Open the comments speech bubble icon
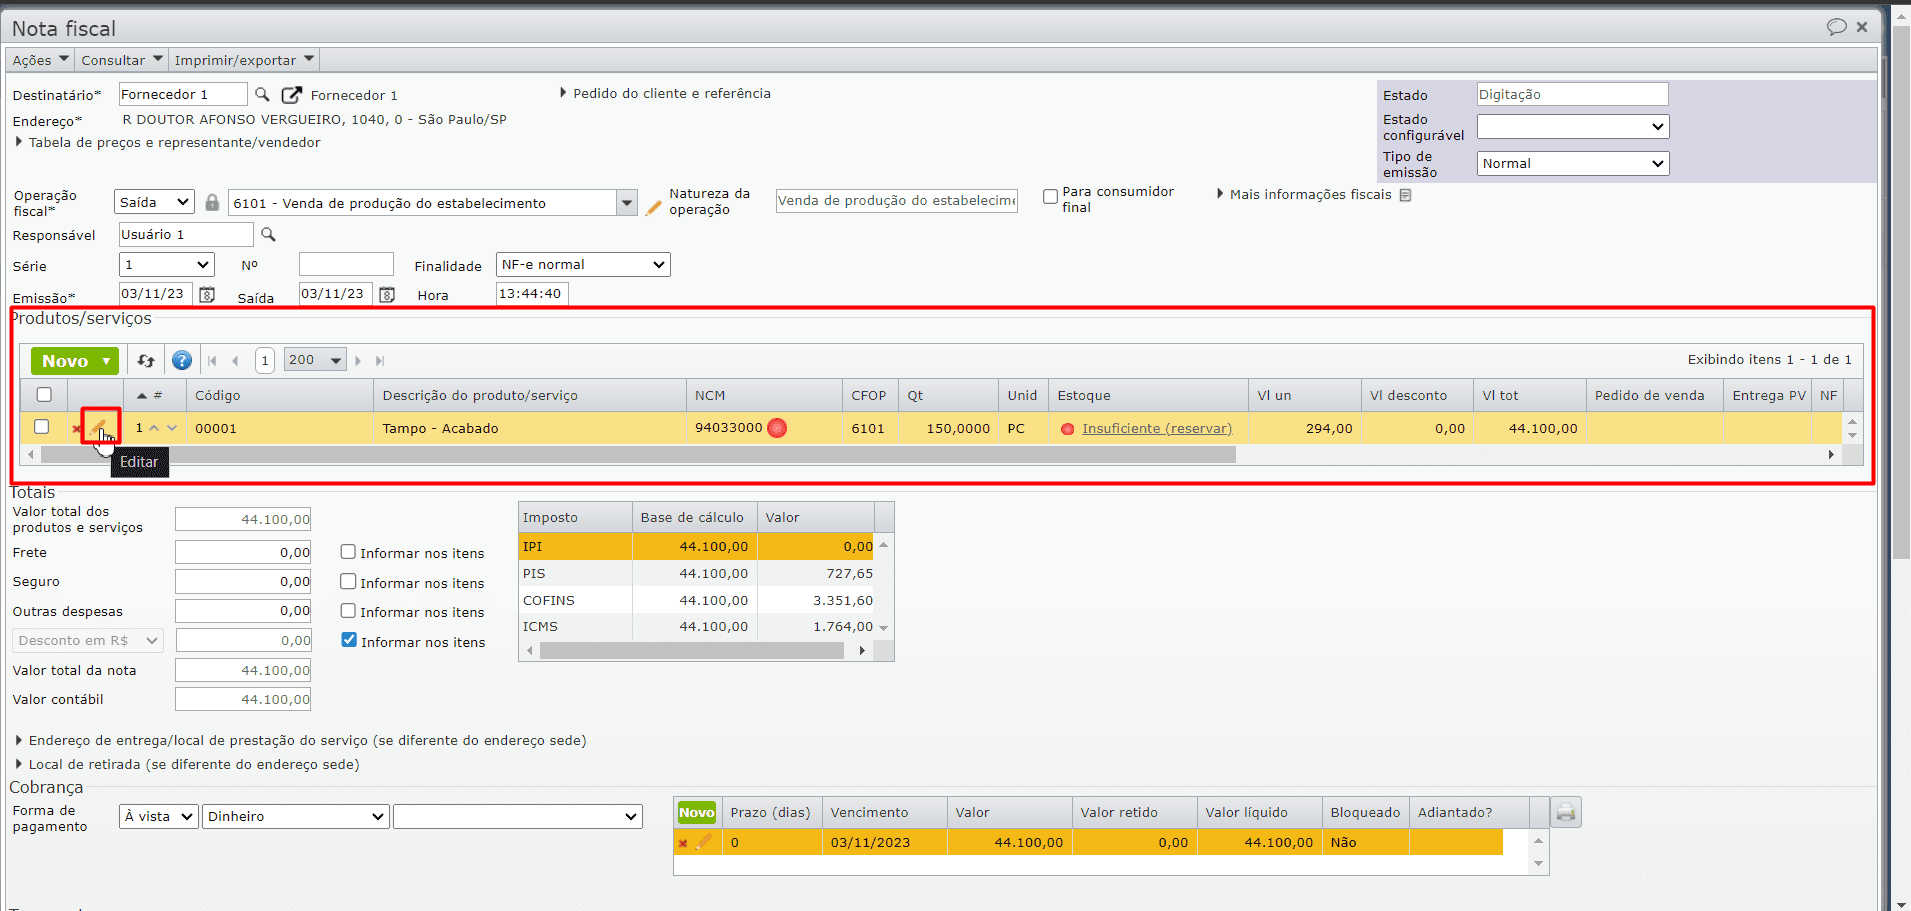1911x911 pixels. (x=1836, y=27)
